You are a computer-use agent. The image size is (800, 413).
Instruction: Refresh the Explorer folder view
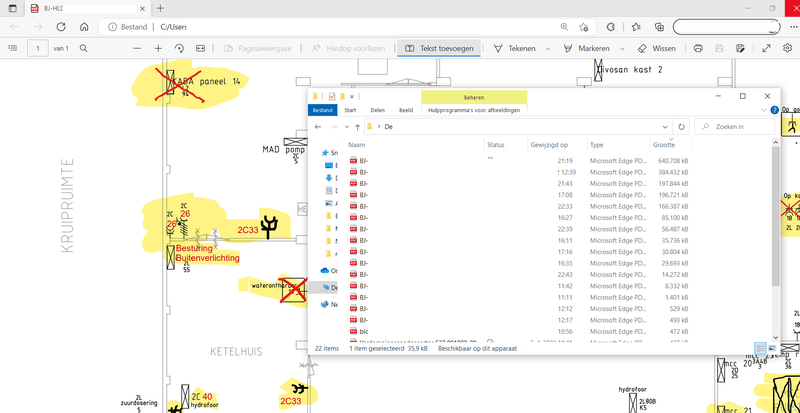681,127
